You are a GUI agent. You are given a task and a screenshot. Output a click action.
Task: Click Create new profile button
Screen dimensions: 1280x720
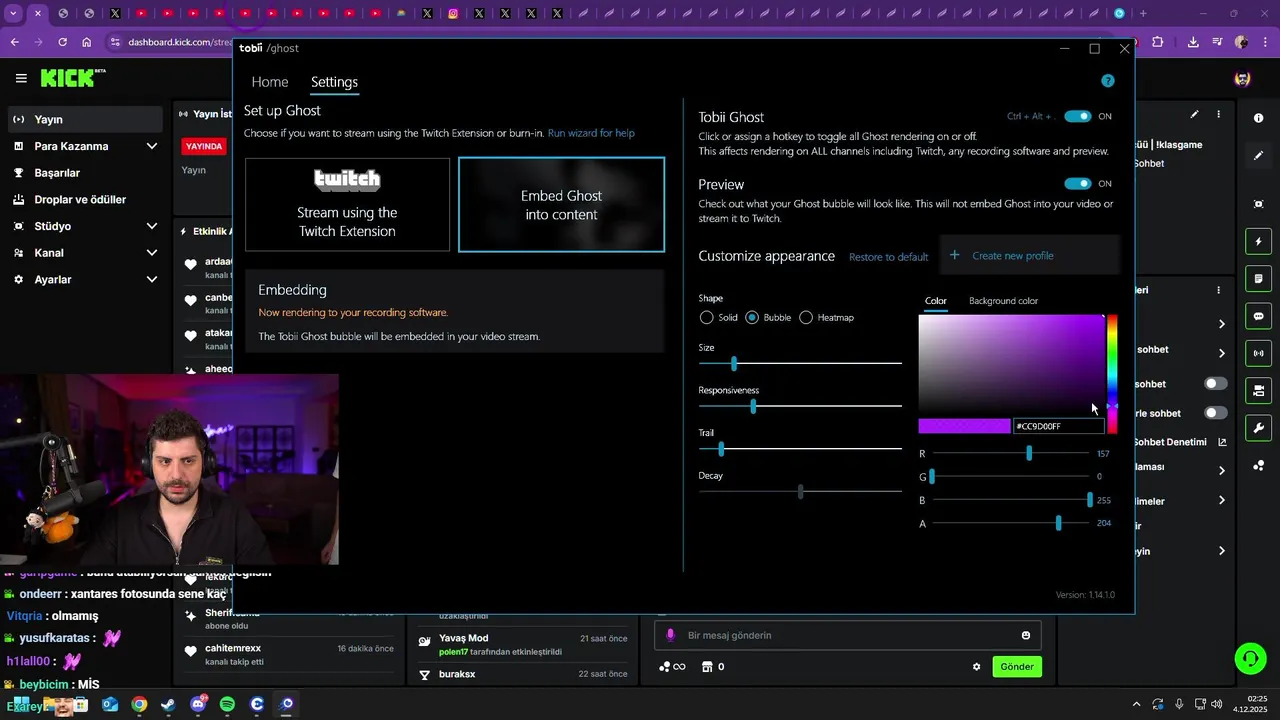coord(1030,255)
